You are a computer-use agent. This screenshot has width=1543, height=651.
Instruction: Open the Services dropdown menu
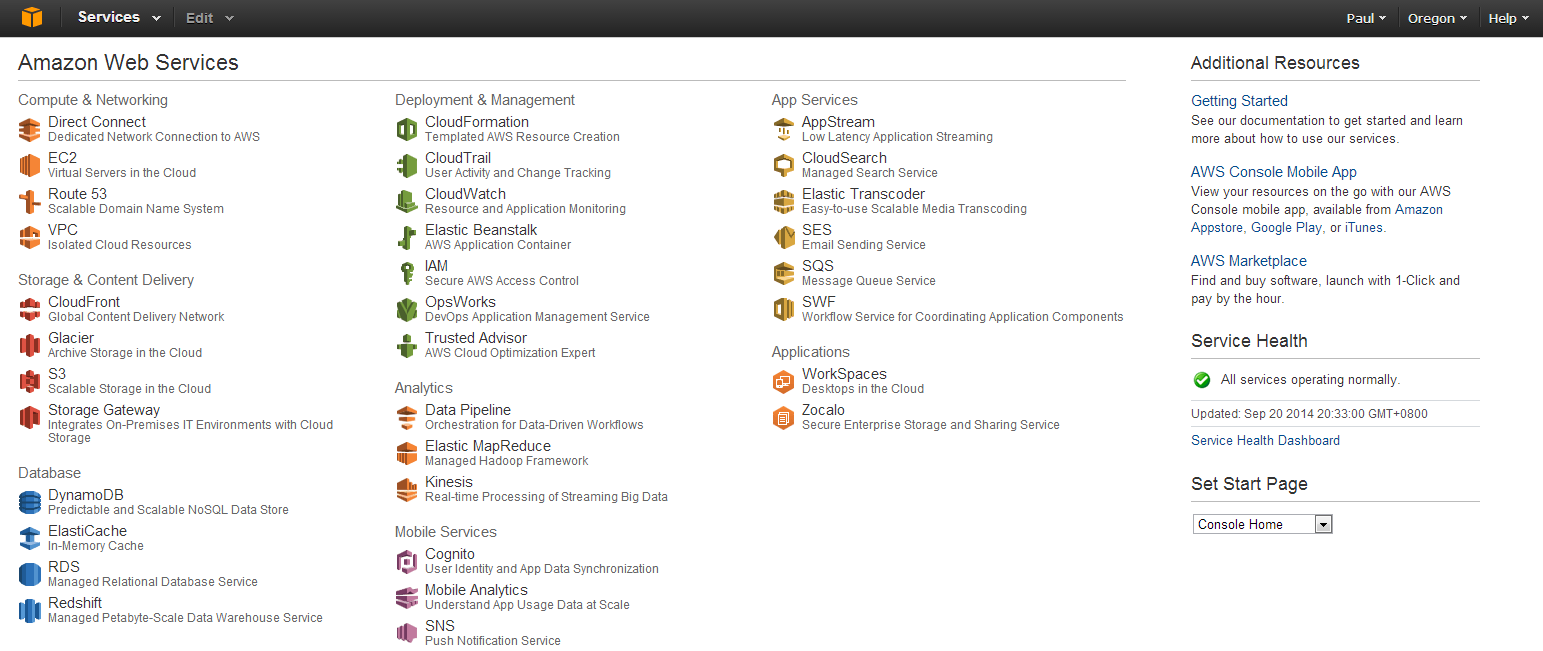119,17
